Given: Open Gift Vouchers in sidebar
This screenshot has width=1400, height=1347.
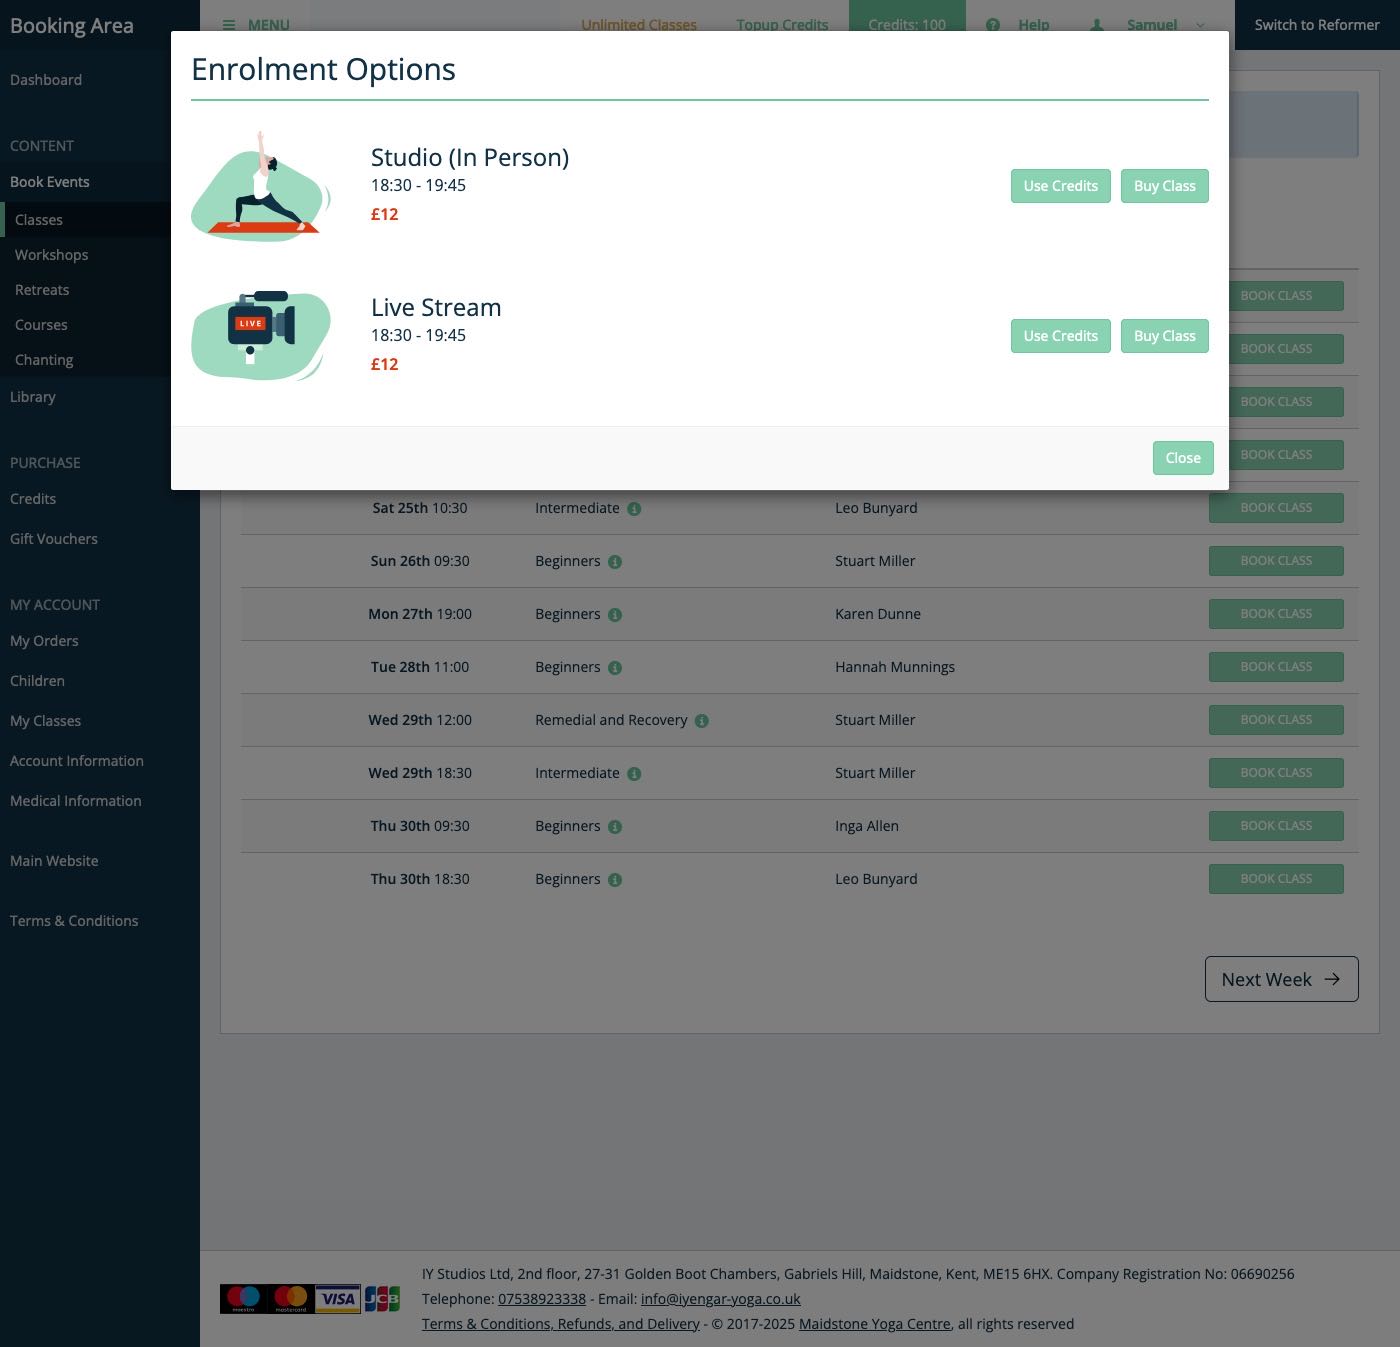Looking at the screenshot, I should (x=54, y=539).
